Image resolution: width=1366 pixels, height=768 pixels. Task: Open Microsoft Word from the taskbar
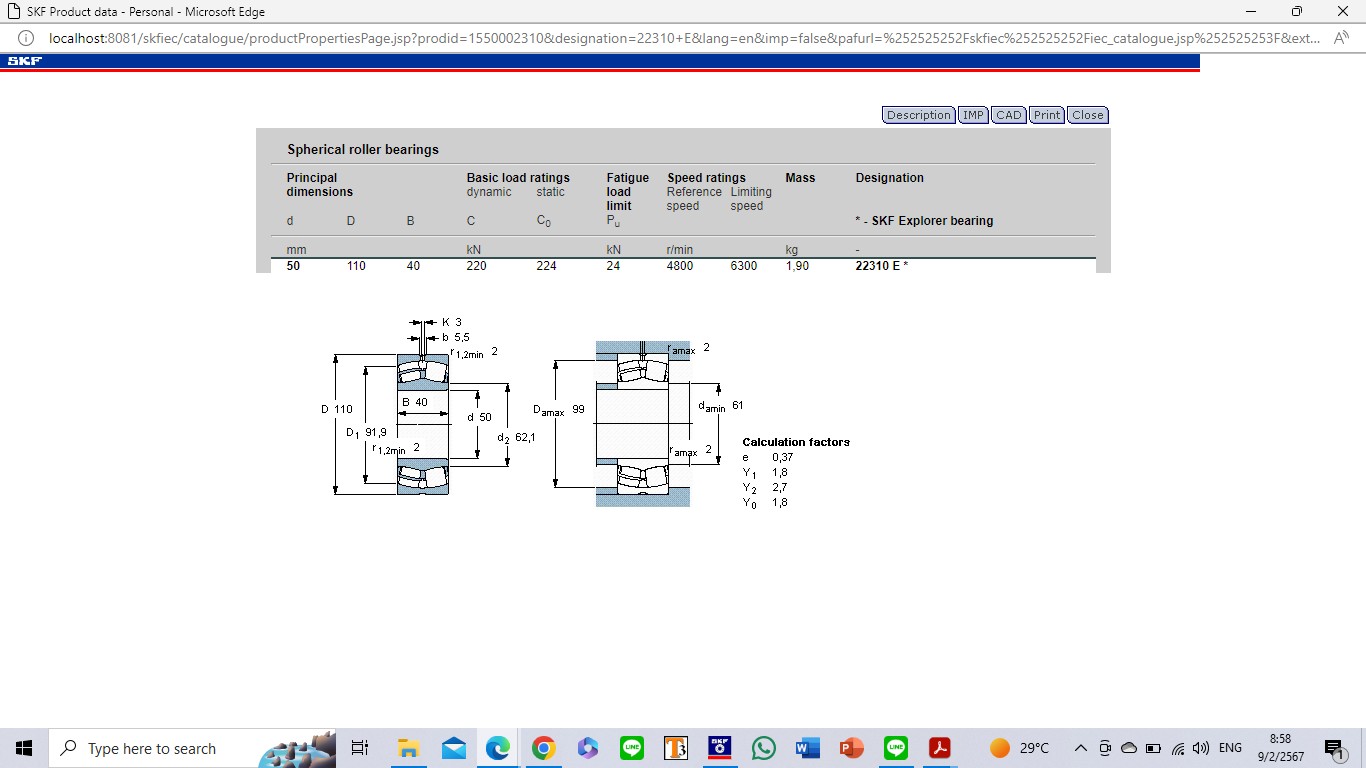click(x=807, y=748)
